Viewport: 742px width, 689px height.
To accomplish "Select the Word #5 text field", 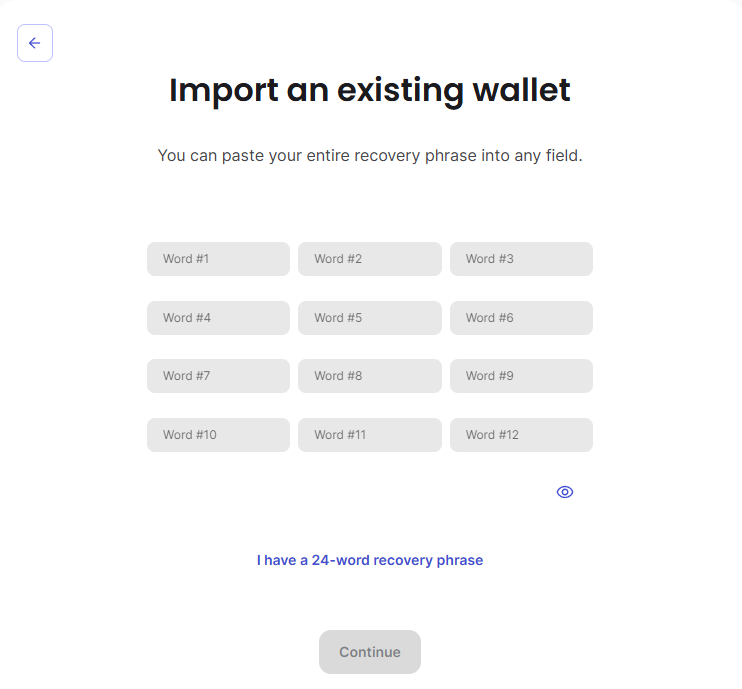I will [x=369, y=318].
